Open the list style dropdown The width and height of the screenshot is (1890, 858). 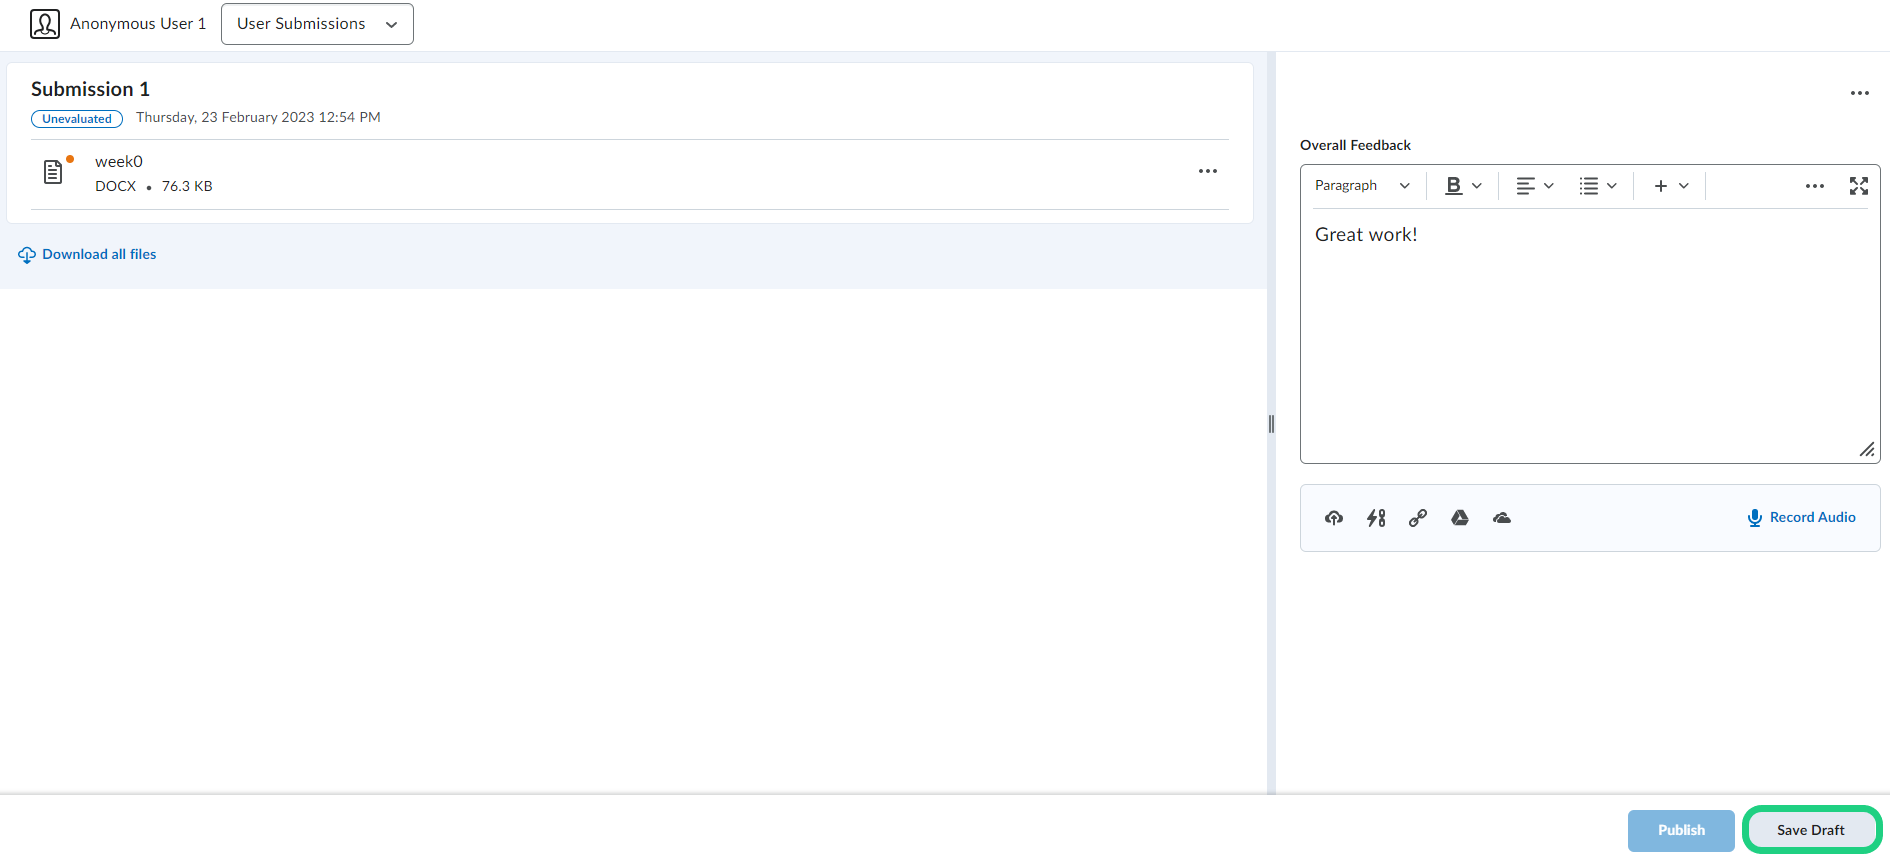click(x=1598, y=186)
